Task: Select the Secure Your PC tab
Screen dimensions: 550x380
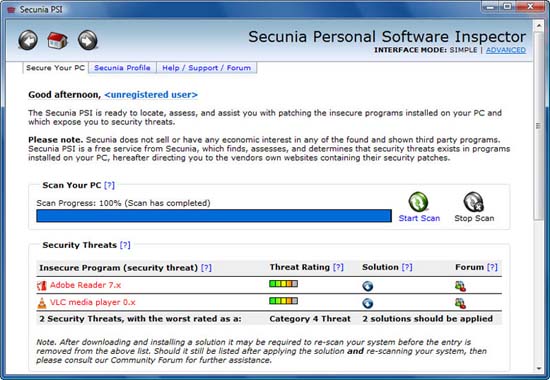Action: click(55, 68)
